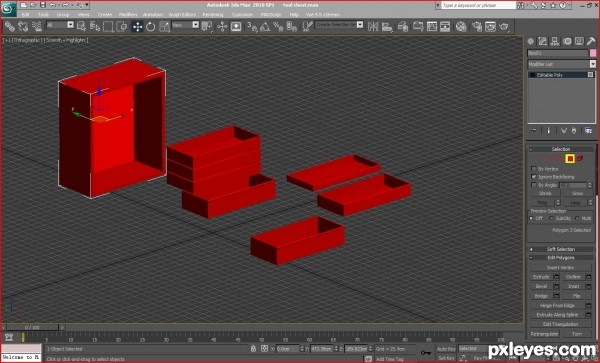Open the Hierarchy command panel tab
The image size is (600, 363).
coord(555,41)
